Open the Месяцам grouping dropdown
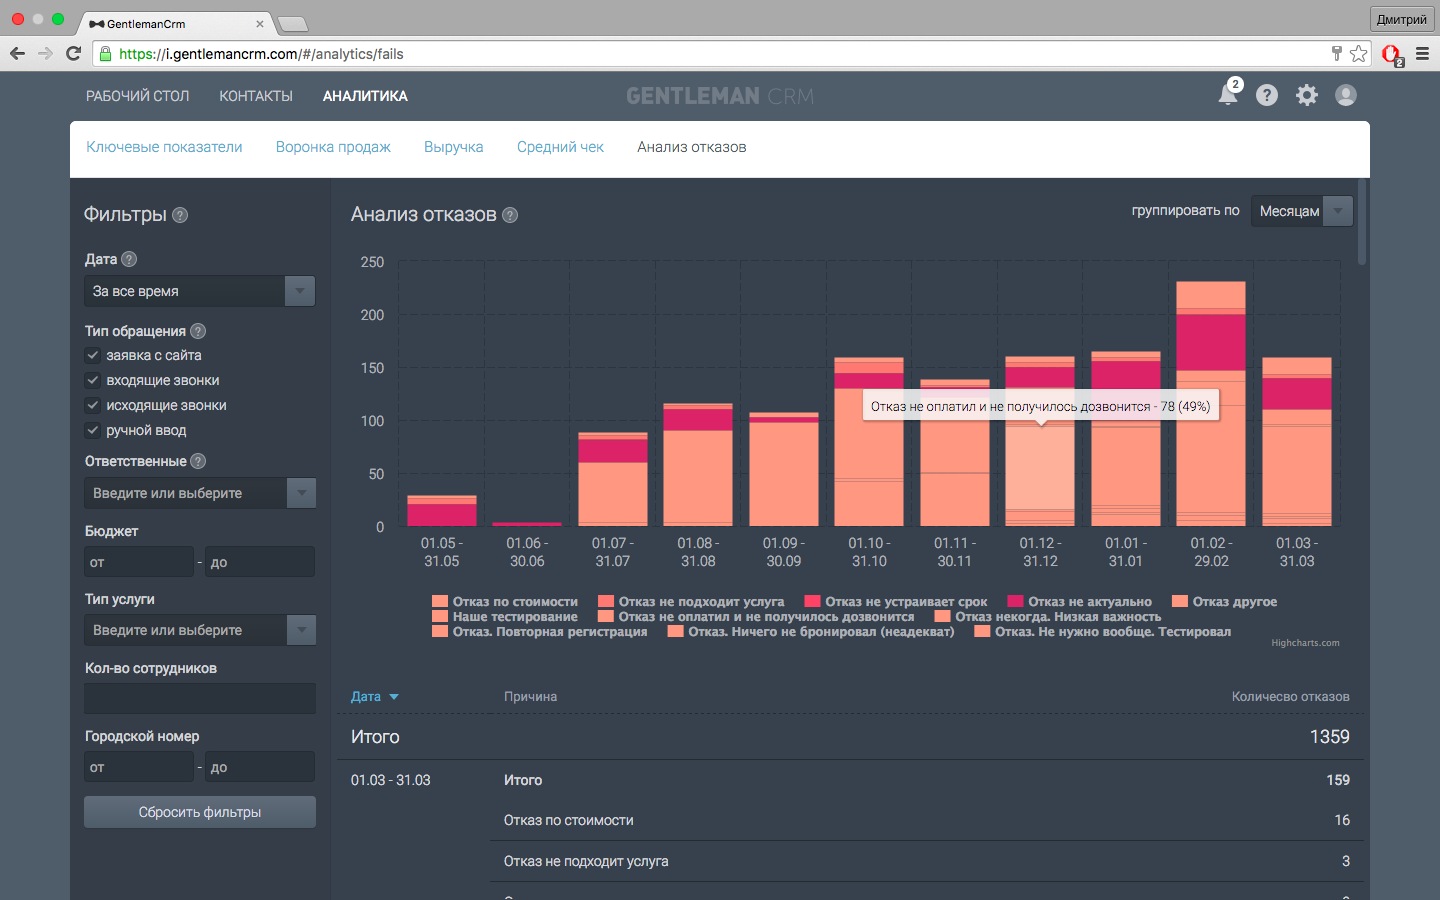 [1337, 211]
